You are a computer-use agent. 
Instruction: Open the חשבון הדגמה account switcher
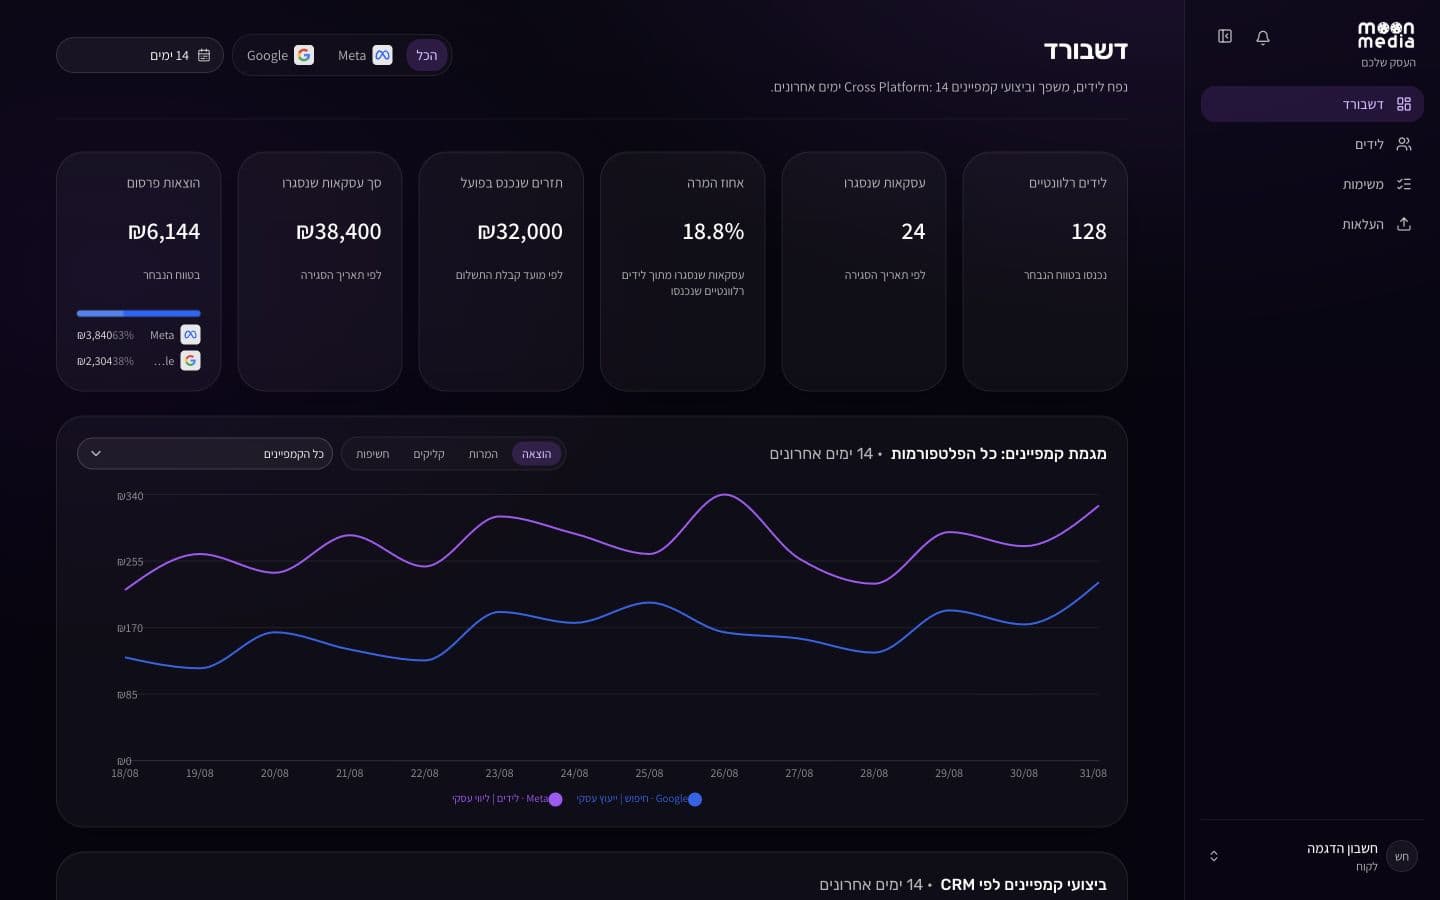(1312, 856)
